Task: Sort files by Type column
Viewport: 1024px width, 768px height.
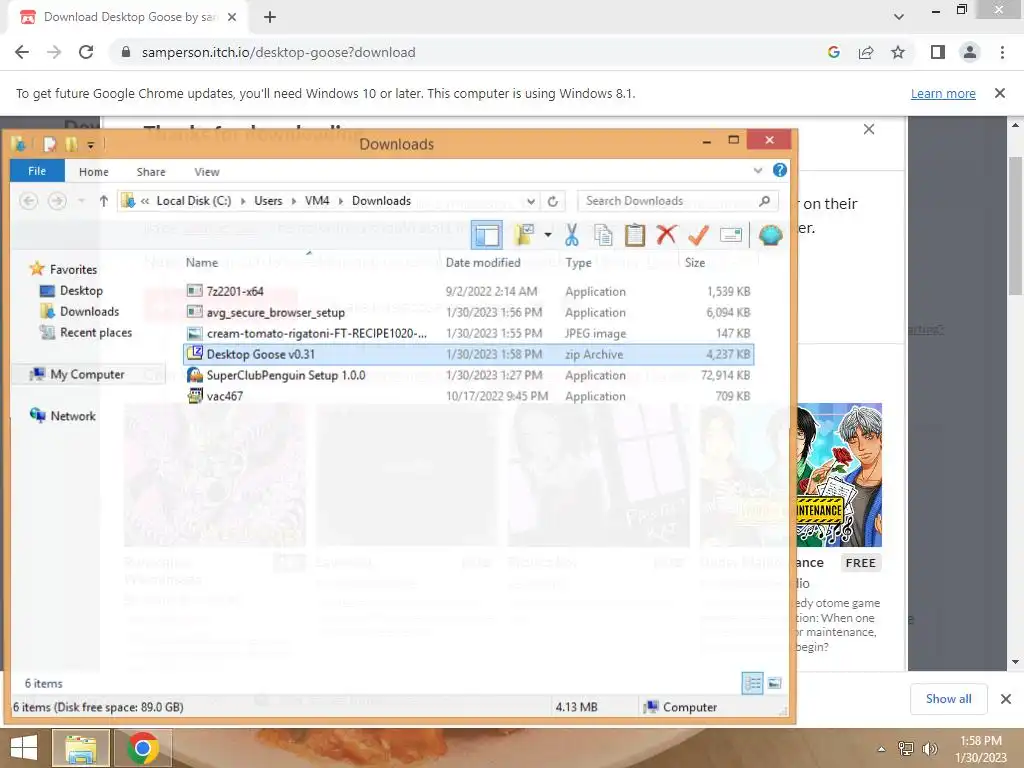Action: tap(578, 263)
